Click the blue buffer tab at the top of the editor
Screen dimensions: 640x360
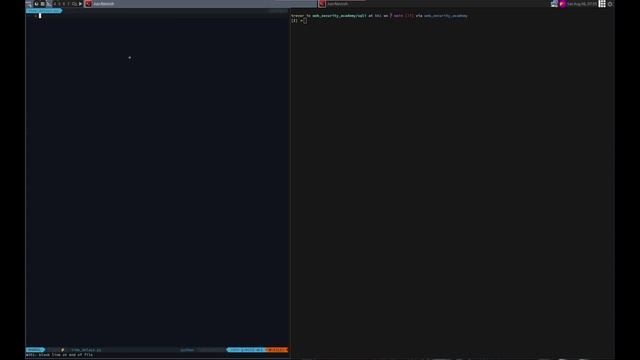click(44, 11)
